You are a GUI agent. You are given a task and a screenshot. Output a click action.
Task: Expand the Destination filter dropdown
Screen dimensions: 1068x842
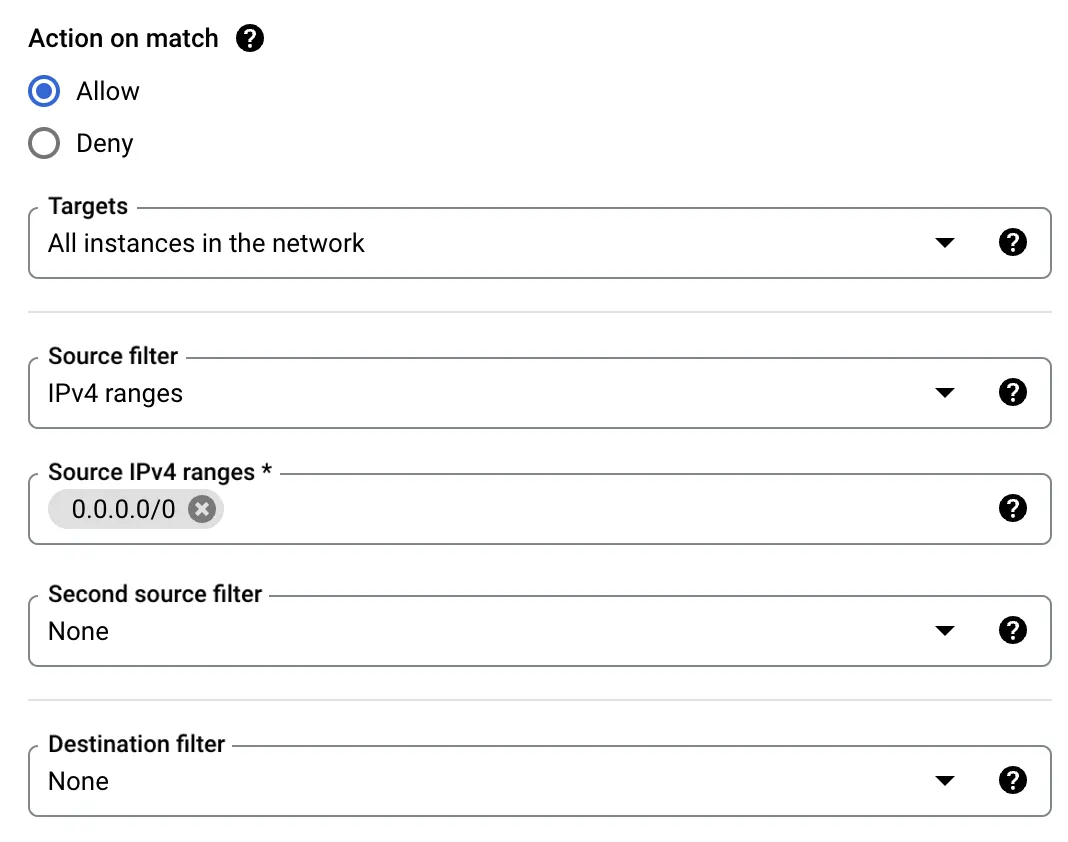[x=944, y=780]
